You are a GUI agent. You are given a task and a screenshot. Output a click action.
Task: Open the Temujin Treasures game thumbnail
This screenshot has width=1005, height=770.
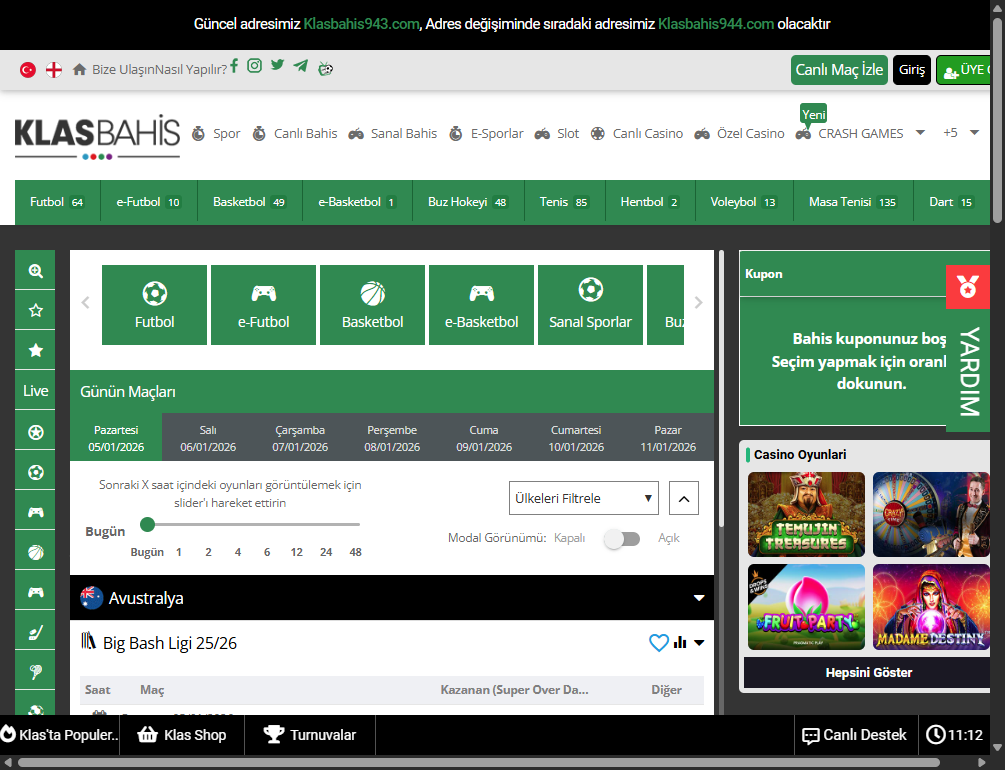[x=806, y=514]
